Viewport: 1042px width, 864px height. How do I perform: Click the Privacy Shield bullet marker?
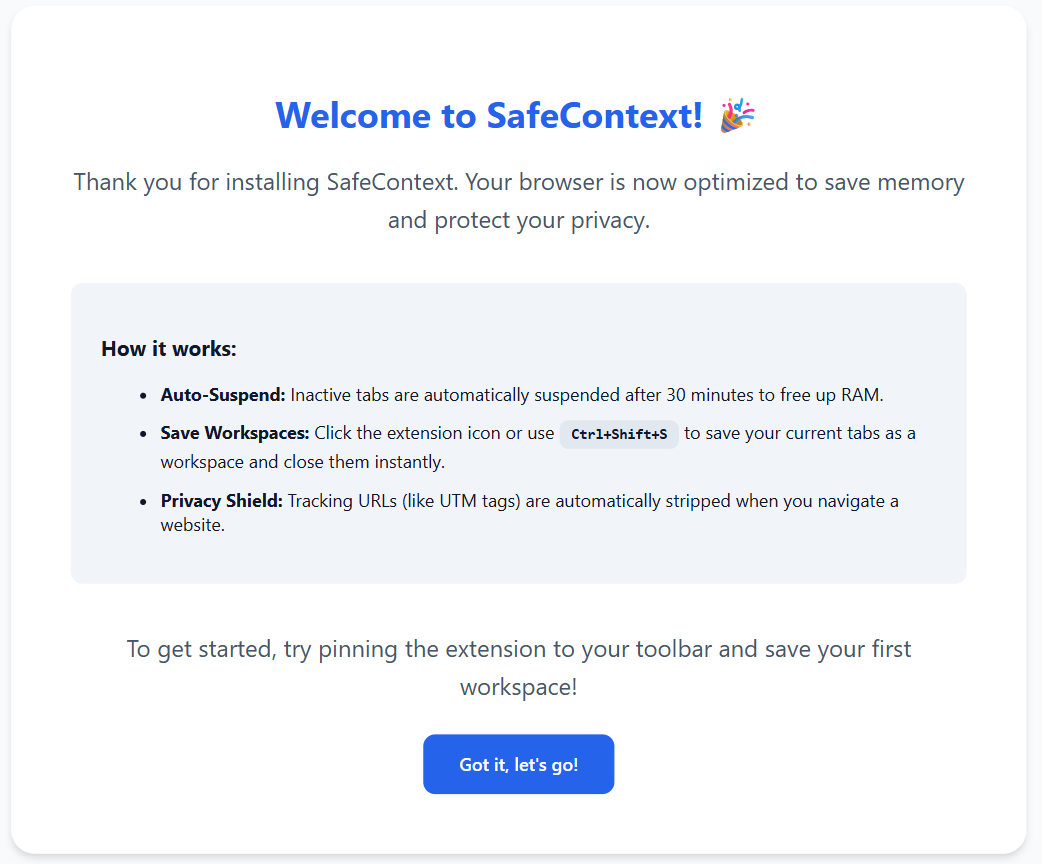[x=143, y=500]
